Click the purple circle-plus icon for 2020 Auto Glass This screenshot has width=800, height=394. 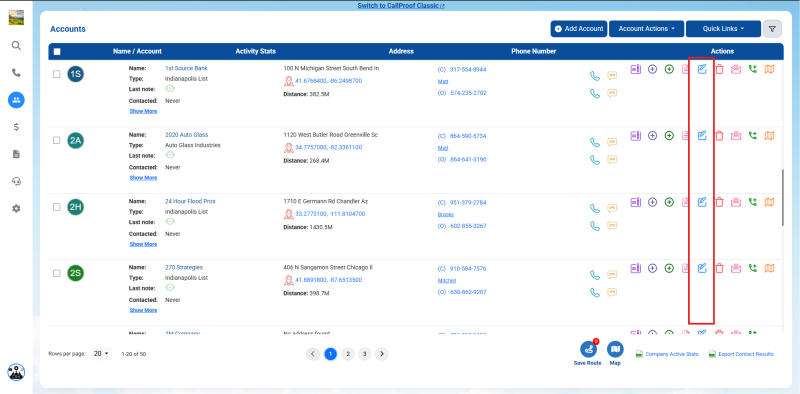[x=652, y=136]
